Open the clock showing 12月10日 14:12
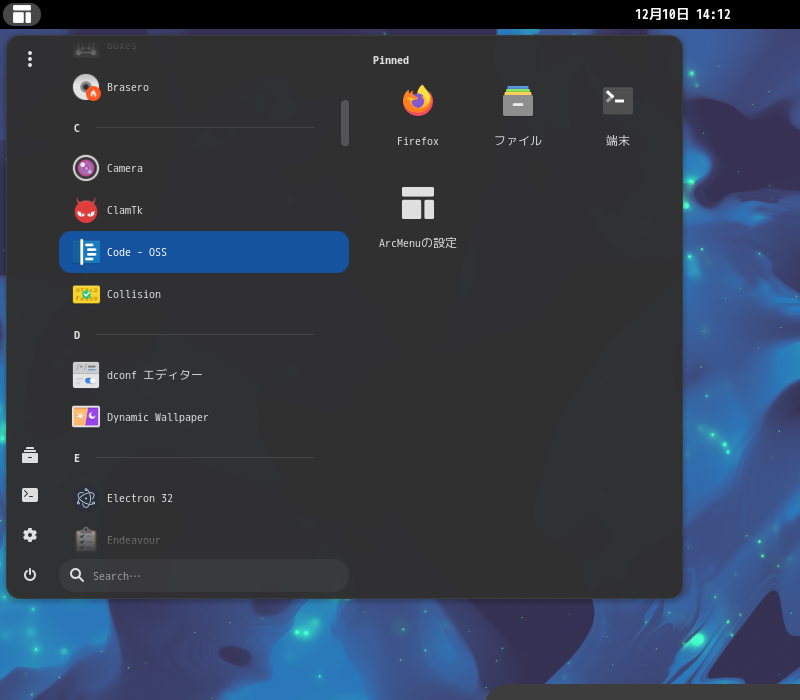Image resolution: width=800 pixels, height=700 pixels. pos(683,14)
